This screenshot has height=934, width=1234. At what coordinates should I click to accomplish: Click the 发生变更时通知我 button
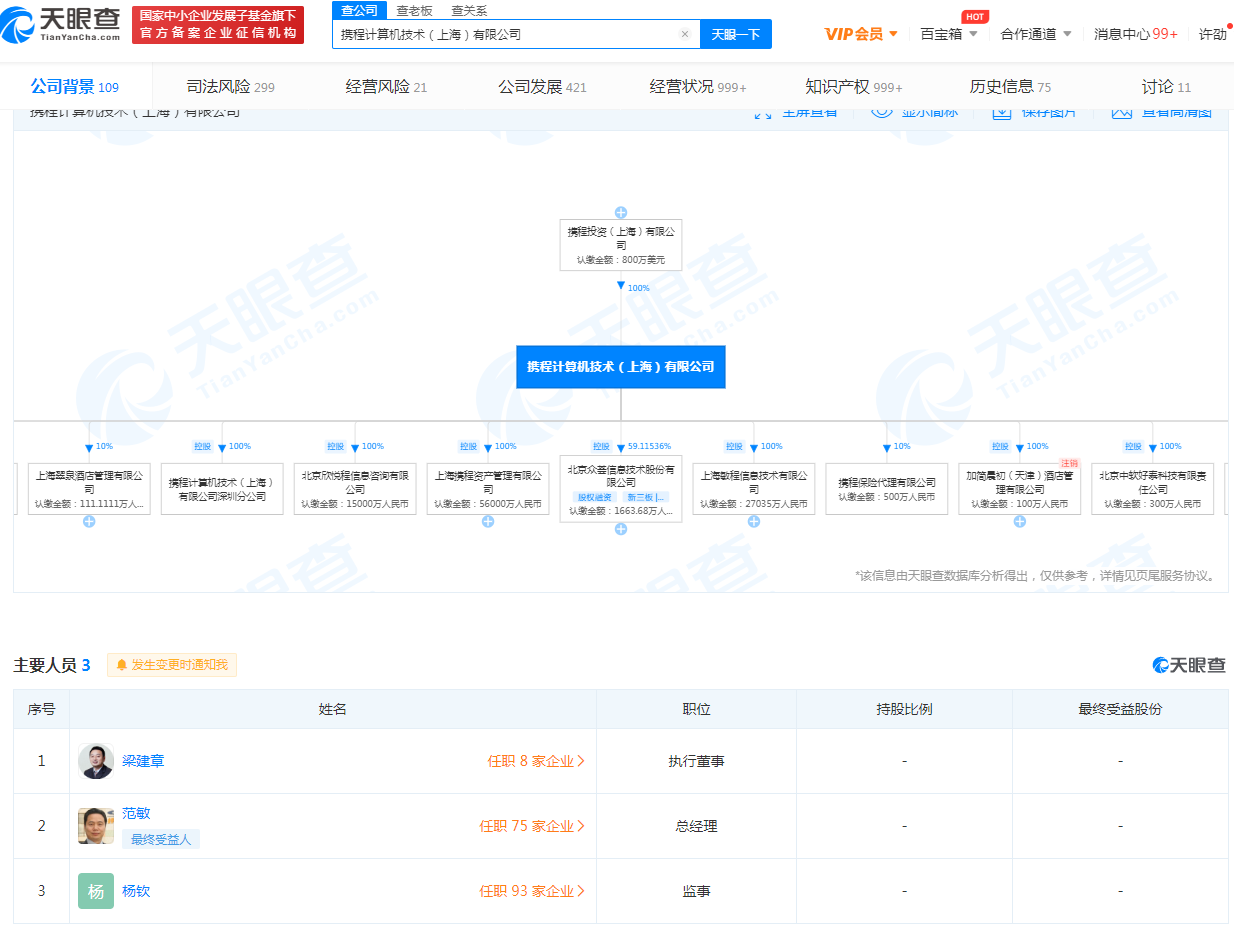pos(172,665)
